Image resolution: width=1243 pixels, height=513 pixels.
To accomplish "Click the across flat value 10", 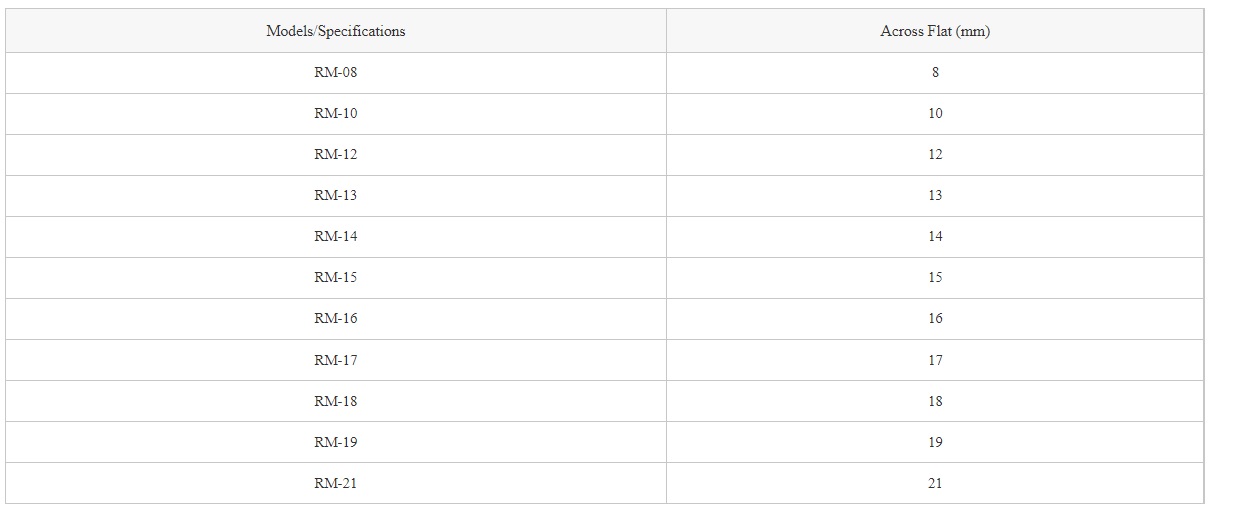I will (935, 114).
